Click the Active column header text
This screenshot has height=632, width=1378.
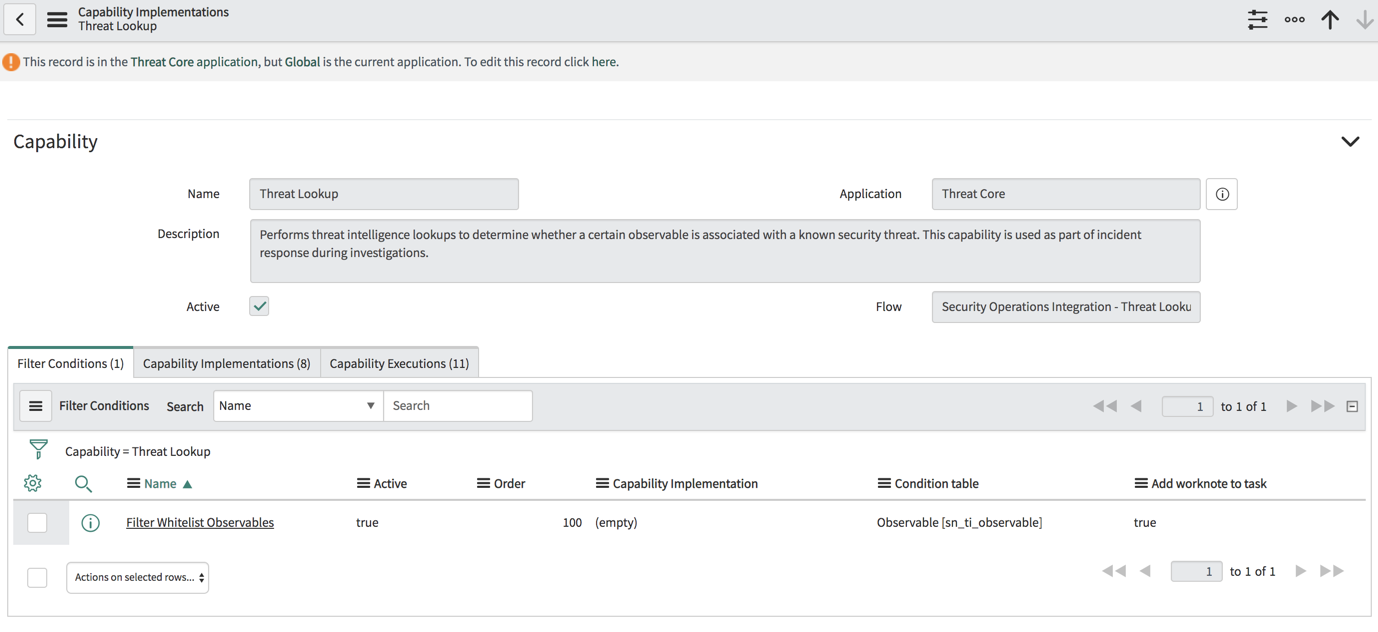click(390, 484)
